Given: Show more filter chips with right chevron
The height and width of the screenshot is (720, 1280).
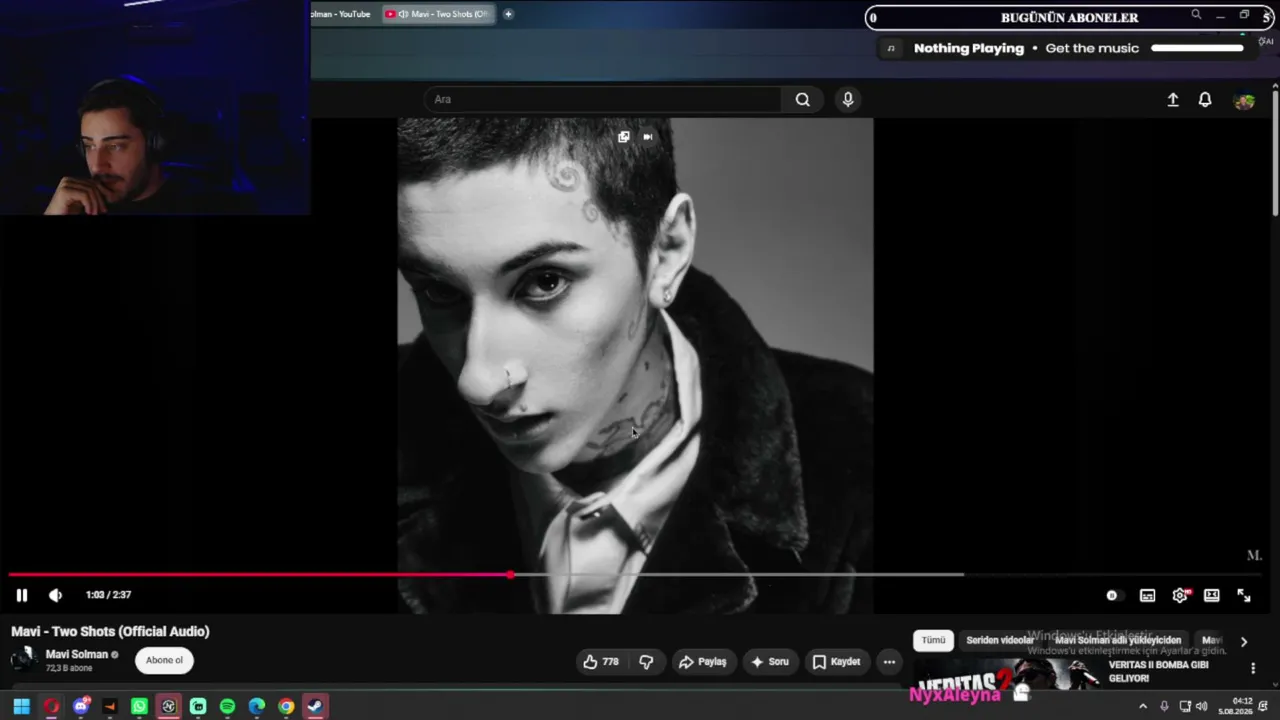Looking at the screenshot, I should [1244, 641].
